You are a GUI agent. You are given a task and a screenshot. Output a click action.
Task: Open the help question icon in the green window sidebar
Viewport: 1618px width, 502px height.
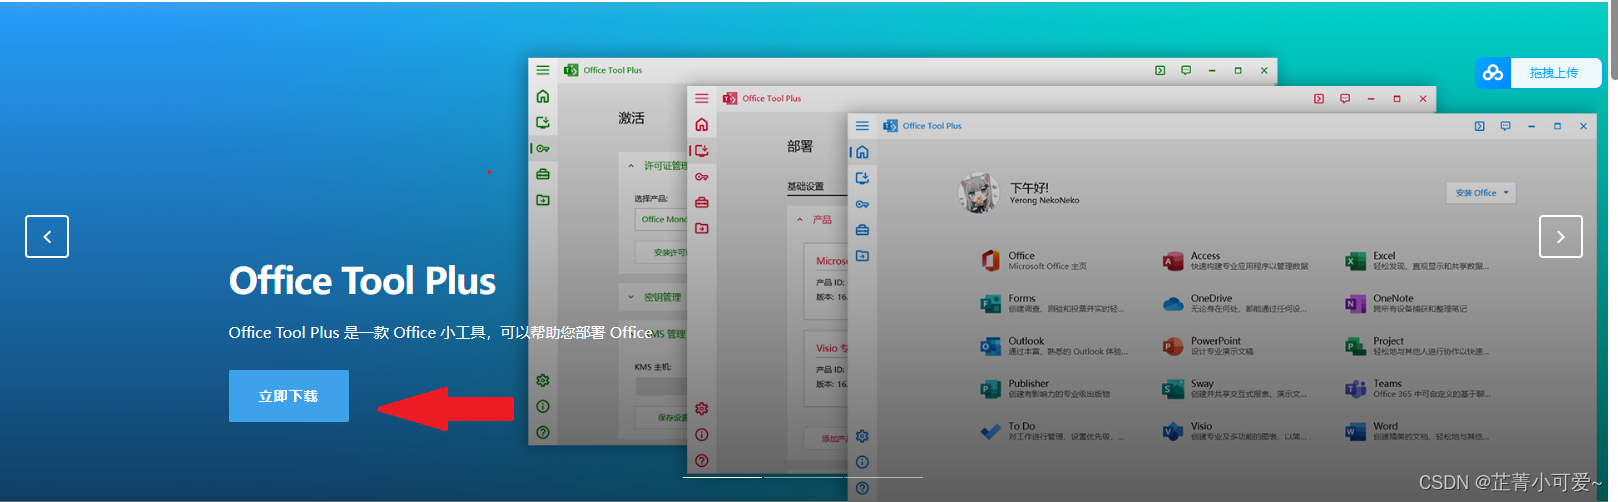543,432
